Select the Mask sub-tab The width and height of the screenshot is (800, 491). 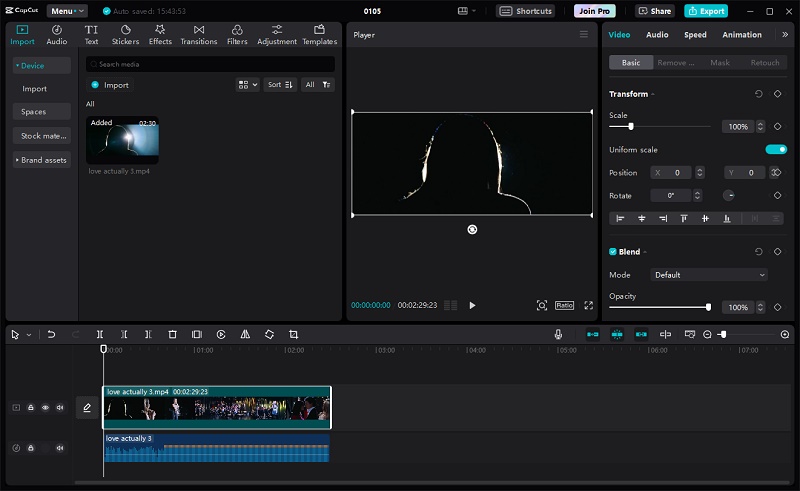tap(720, 63)
